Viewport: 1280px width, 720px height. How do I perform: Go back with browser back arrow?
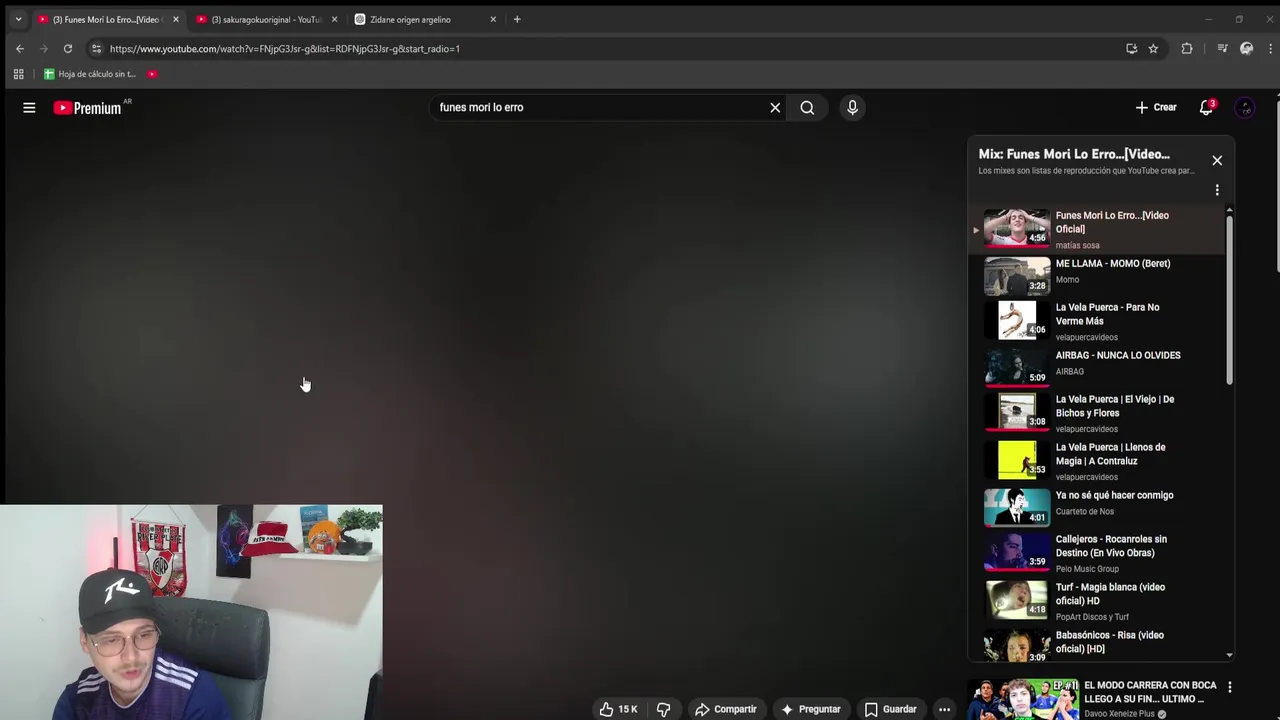click(x=20, y=48)
